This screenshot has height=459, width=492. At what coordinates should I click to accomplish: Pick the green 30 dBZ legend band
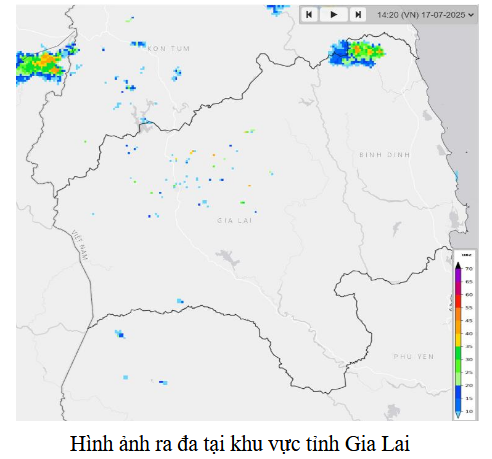[x=458, y=353]
